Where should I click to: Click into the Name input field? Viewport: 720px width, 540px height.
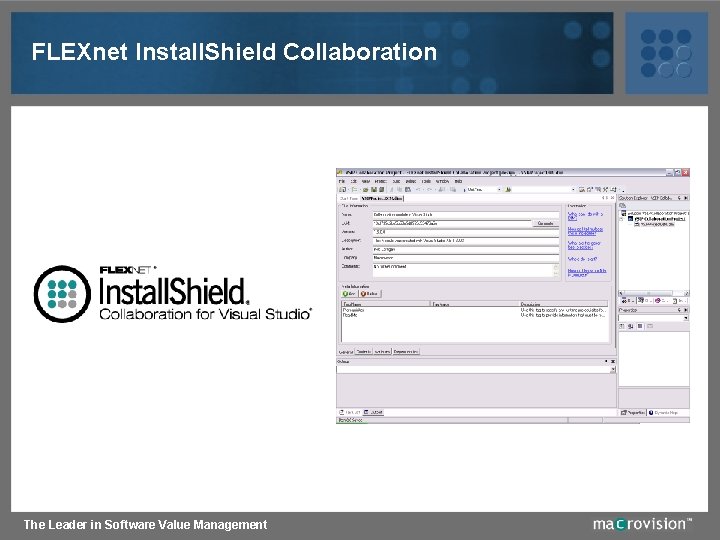pos(466,214)
